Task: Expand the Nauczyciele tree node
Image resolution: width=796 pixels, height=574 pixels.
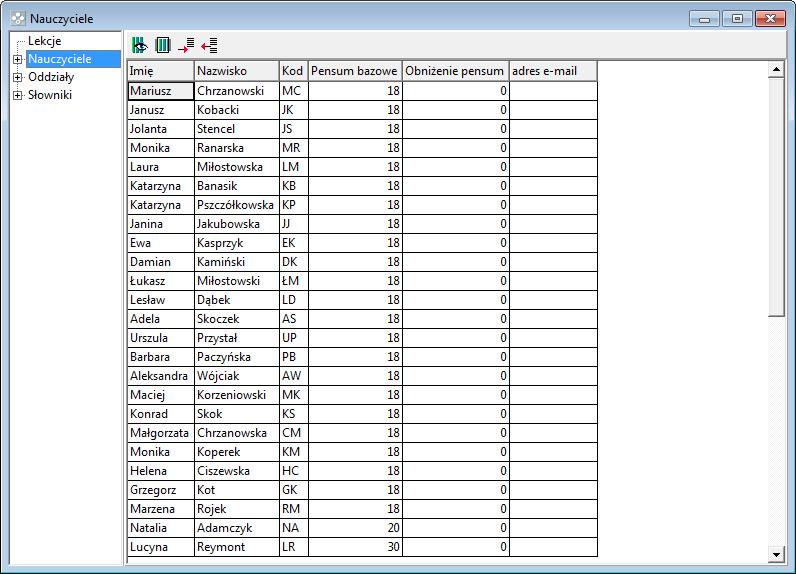Action: tap(17, 59)
